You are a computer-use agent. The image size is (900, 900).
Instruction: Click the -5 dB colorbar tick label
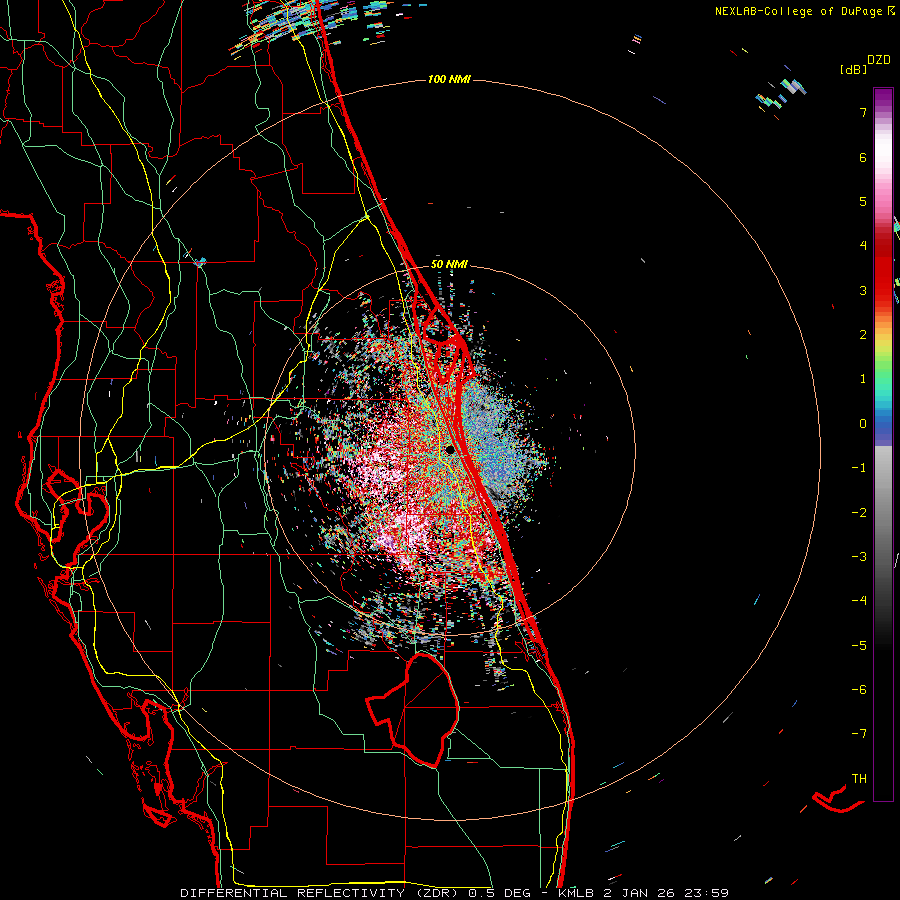pos(859,646)
